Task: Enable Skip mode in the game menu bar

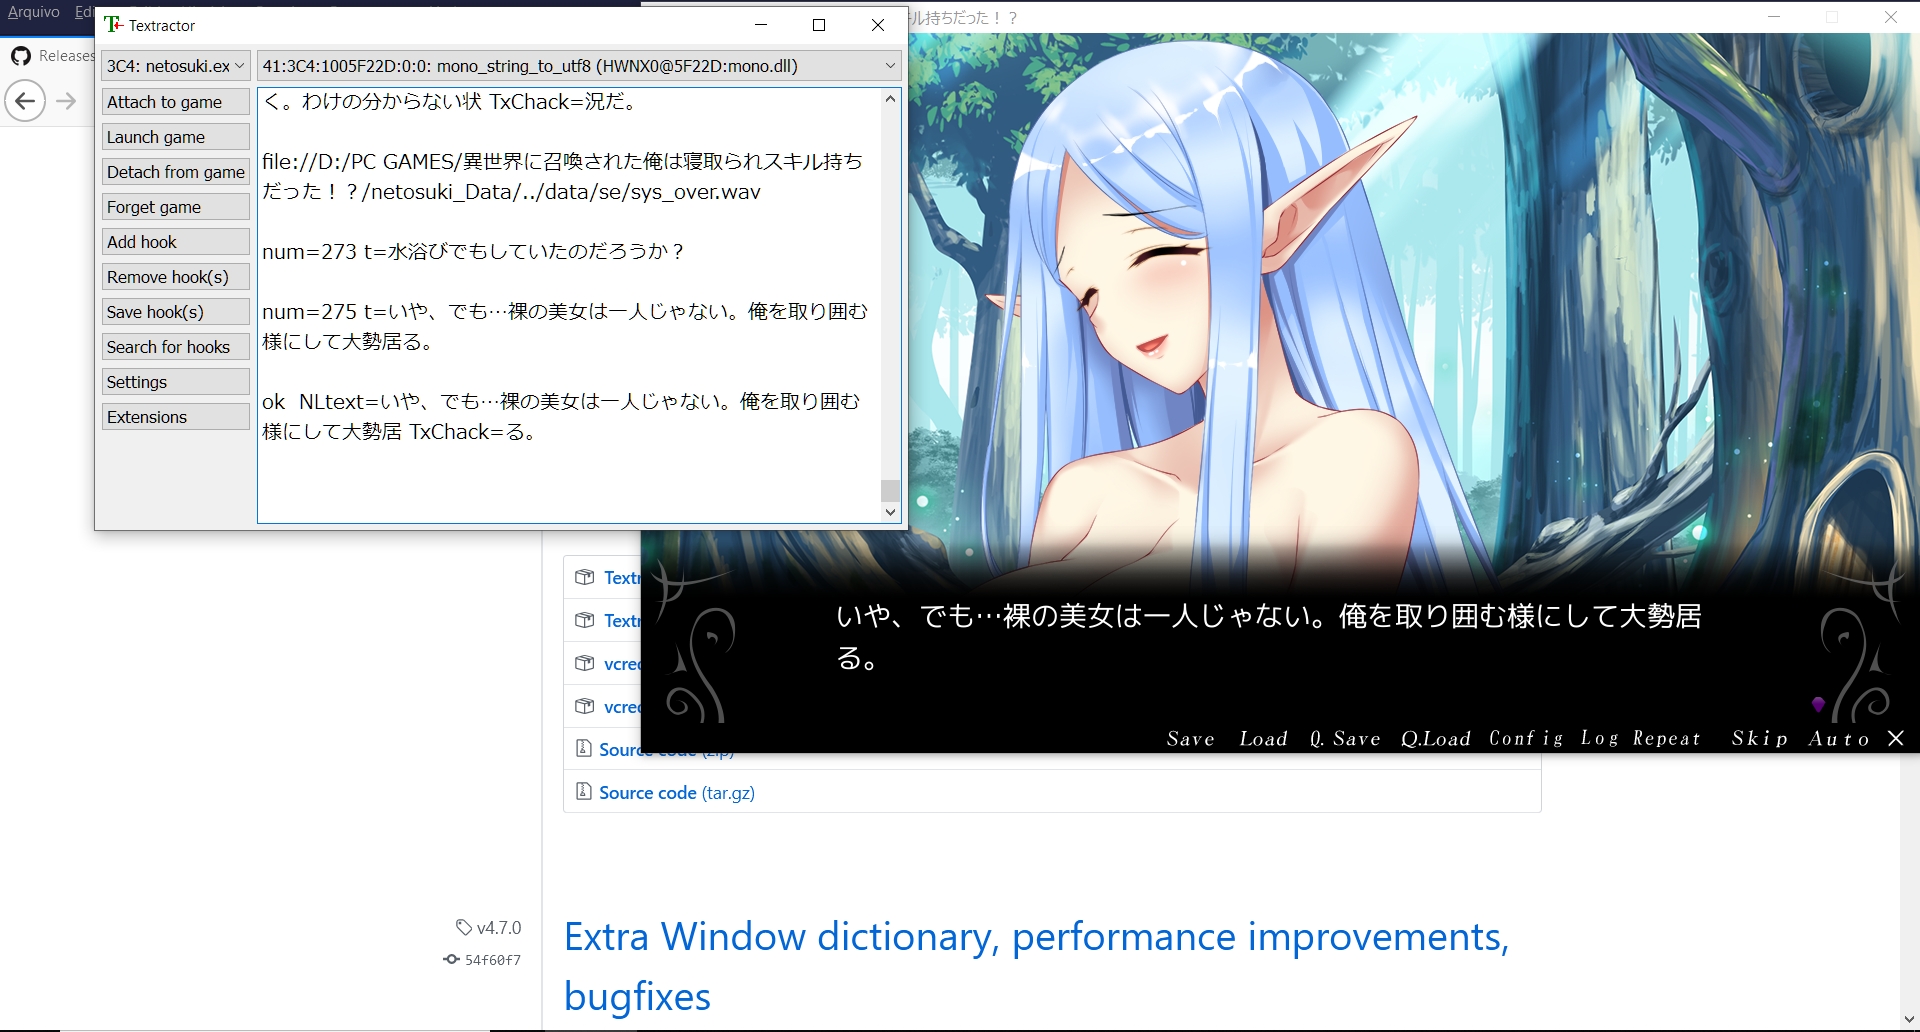Action: click(1761, 738)
